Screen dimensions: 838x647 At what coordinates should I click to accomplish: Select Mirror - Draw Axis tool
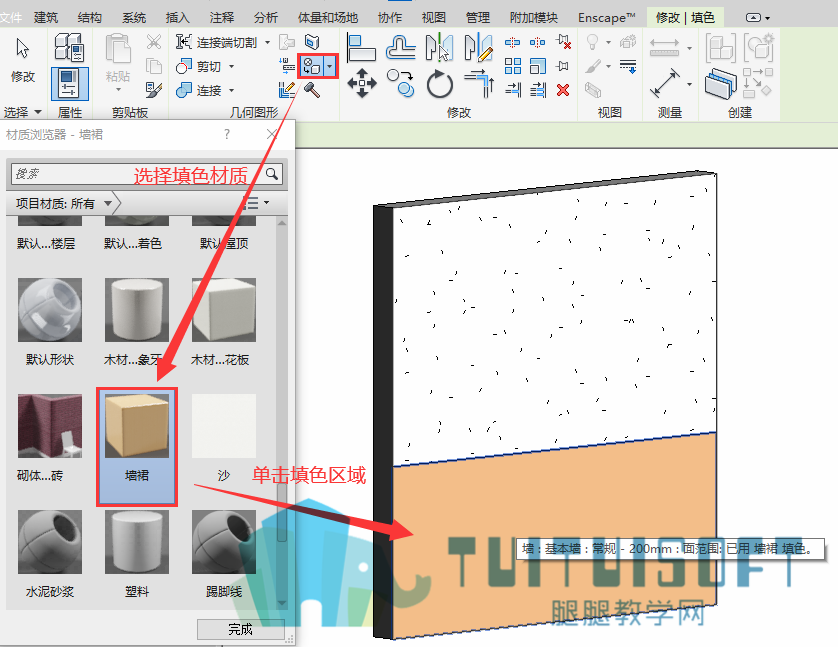point(478,47)
